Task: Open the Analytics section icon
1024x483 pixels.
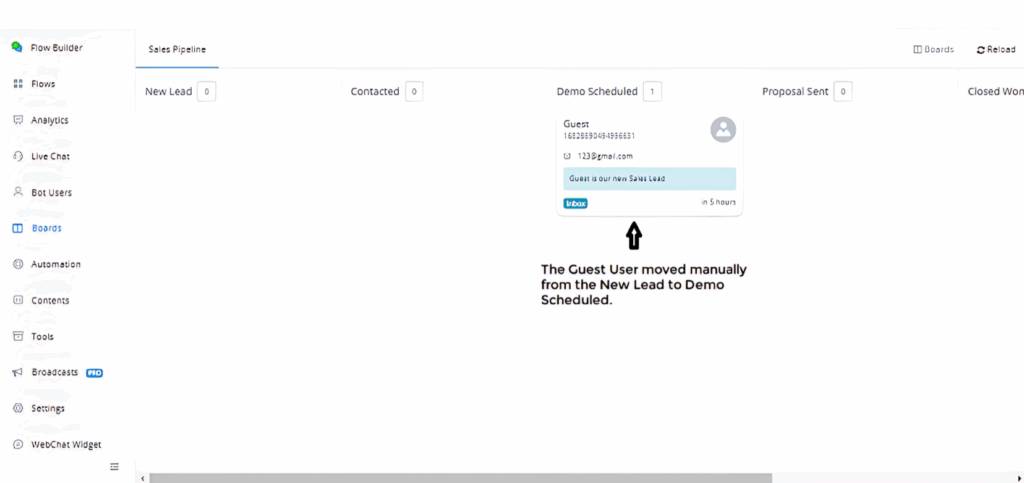Action: pyautogui.click(x=18, y=120)
